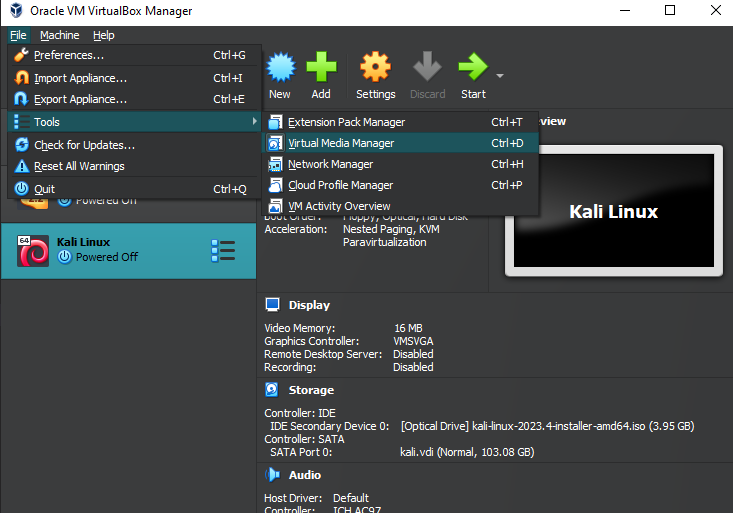The width and height of the screenshot is (733, 513).
Task: Click Check for Updates menu entry
Action: [x=84, y=145]
